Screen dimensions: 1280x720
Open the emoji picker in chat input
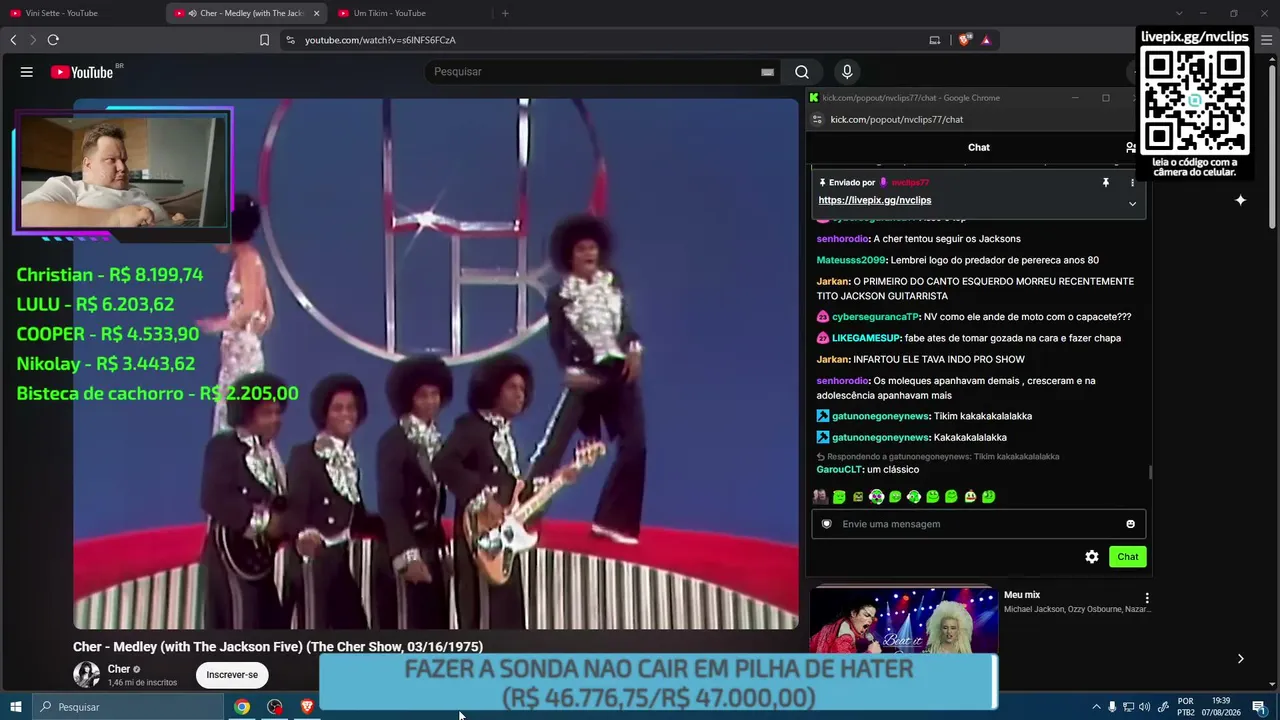coord(1131,524)
